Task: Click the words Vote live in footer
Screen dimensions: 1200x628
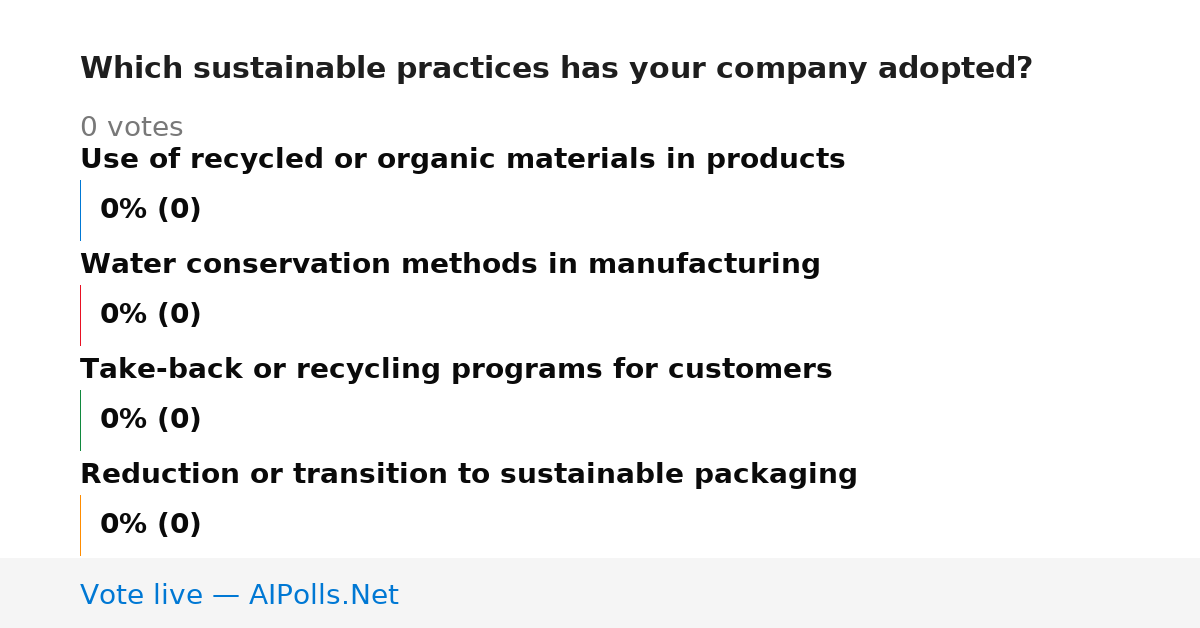Action: [x=141, y=595]
